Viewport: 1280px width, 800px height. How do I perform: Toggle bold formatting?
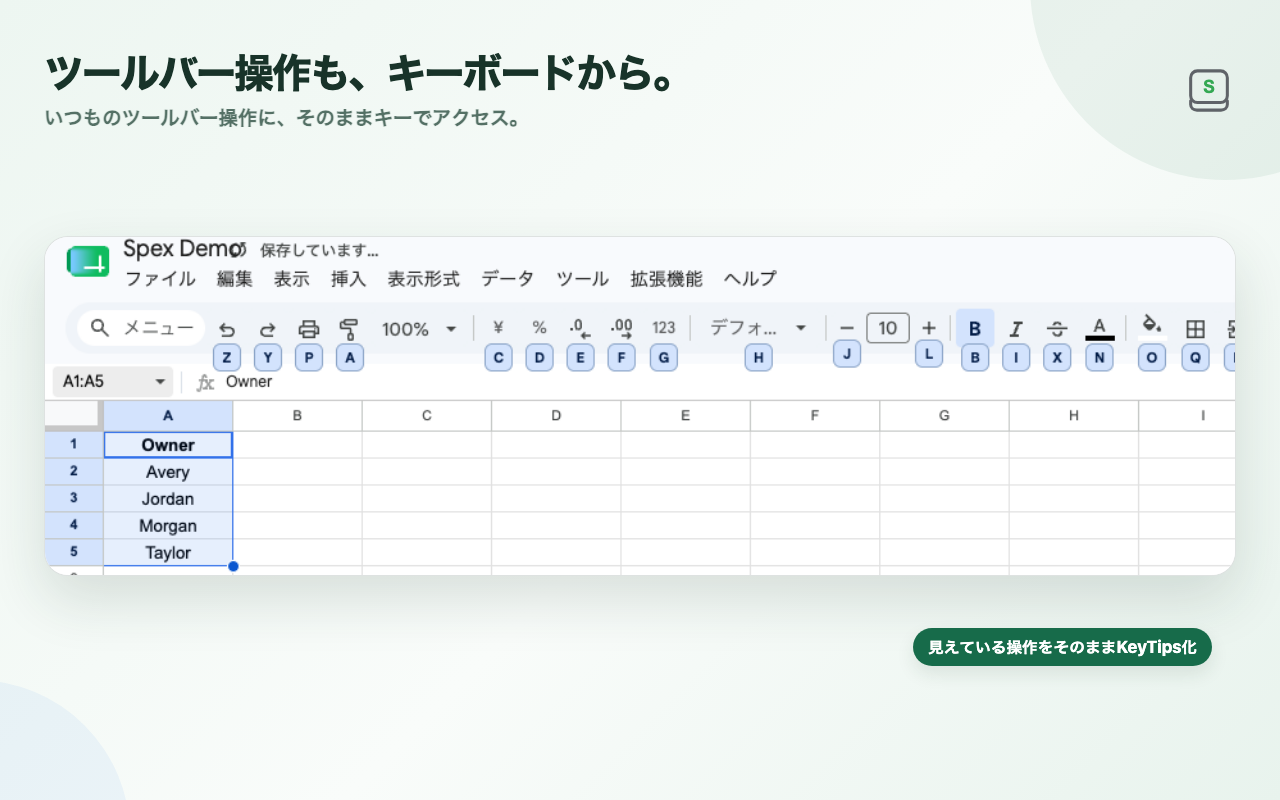pyautogui.click(x=975, y=328)
